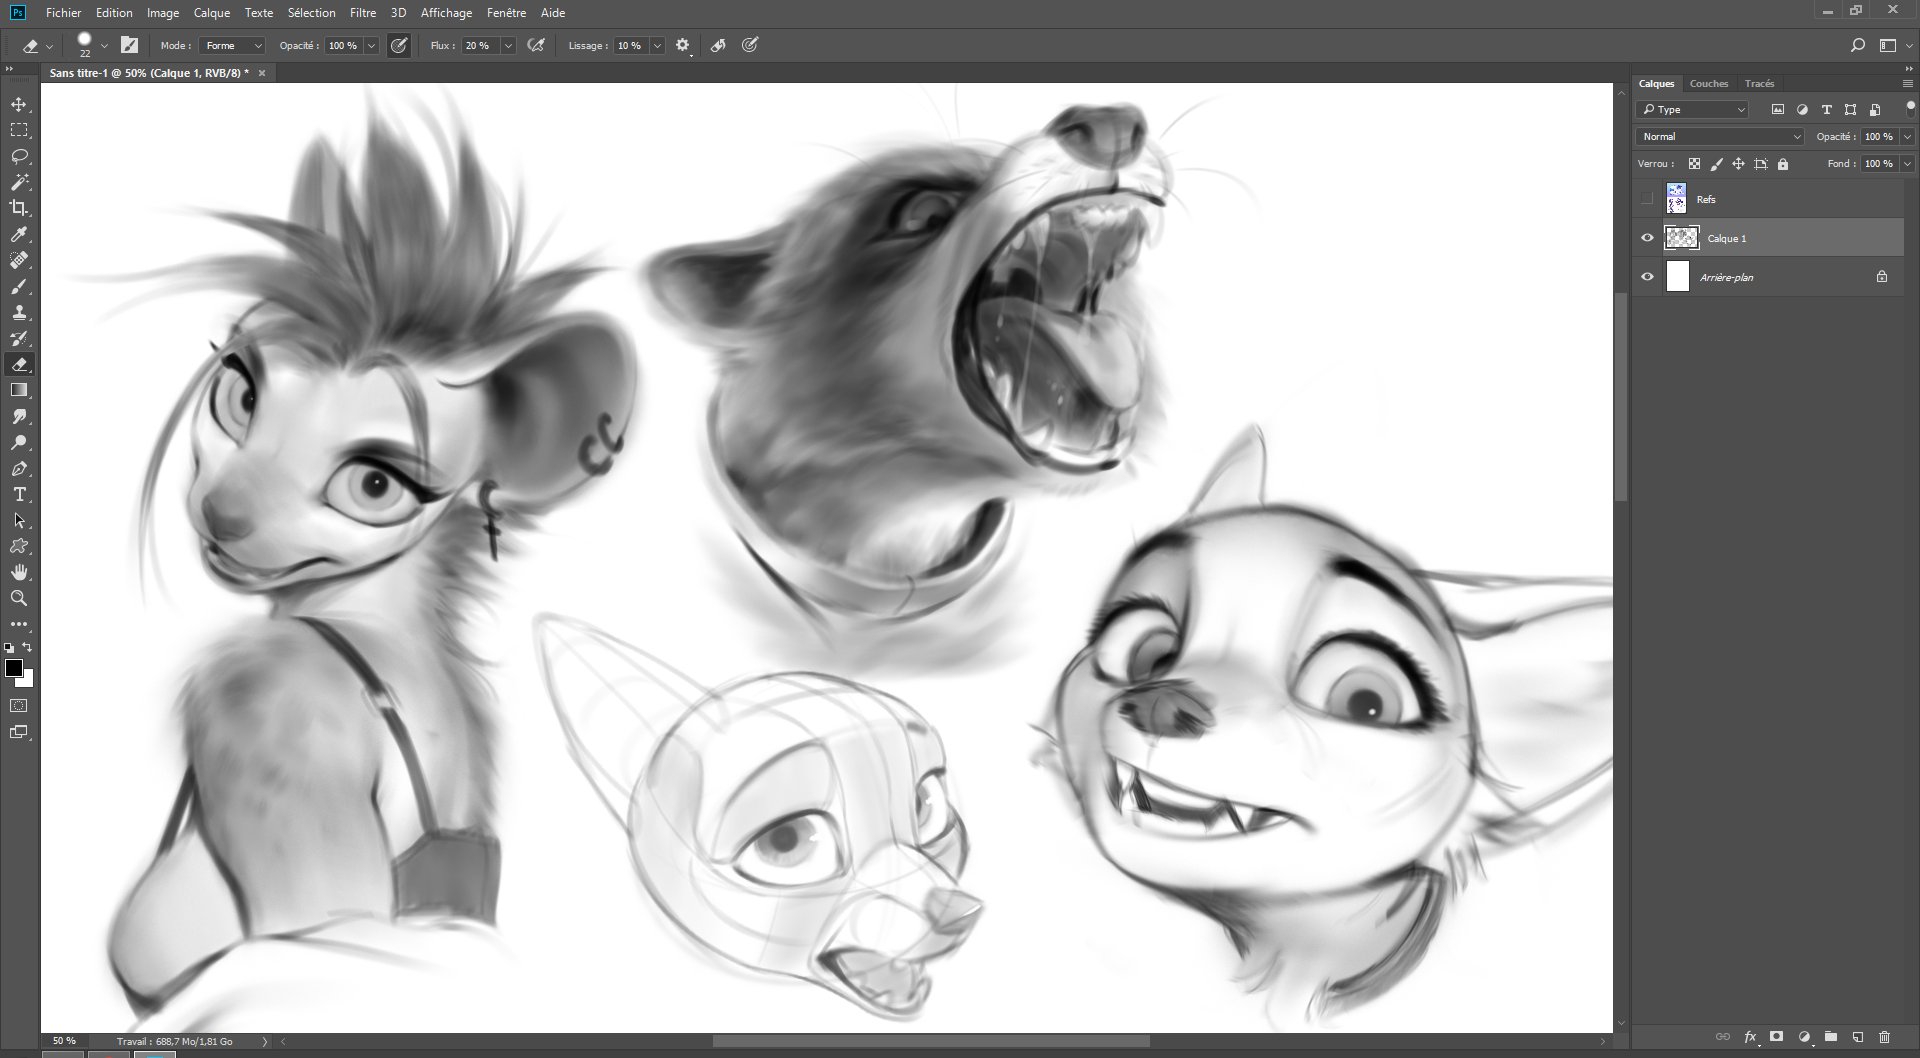Viewport: 1920px width, 1058px height.
Task: Select the Eraser tool in the toolbox
Action: pos(19,365)
